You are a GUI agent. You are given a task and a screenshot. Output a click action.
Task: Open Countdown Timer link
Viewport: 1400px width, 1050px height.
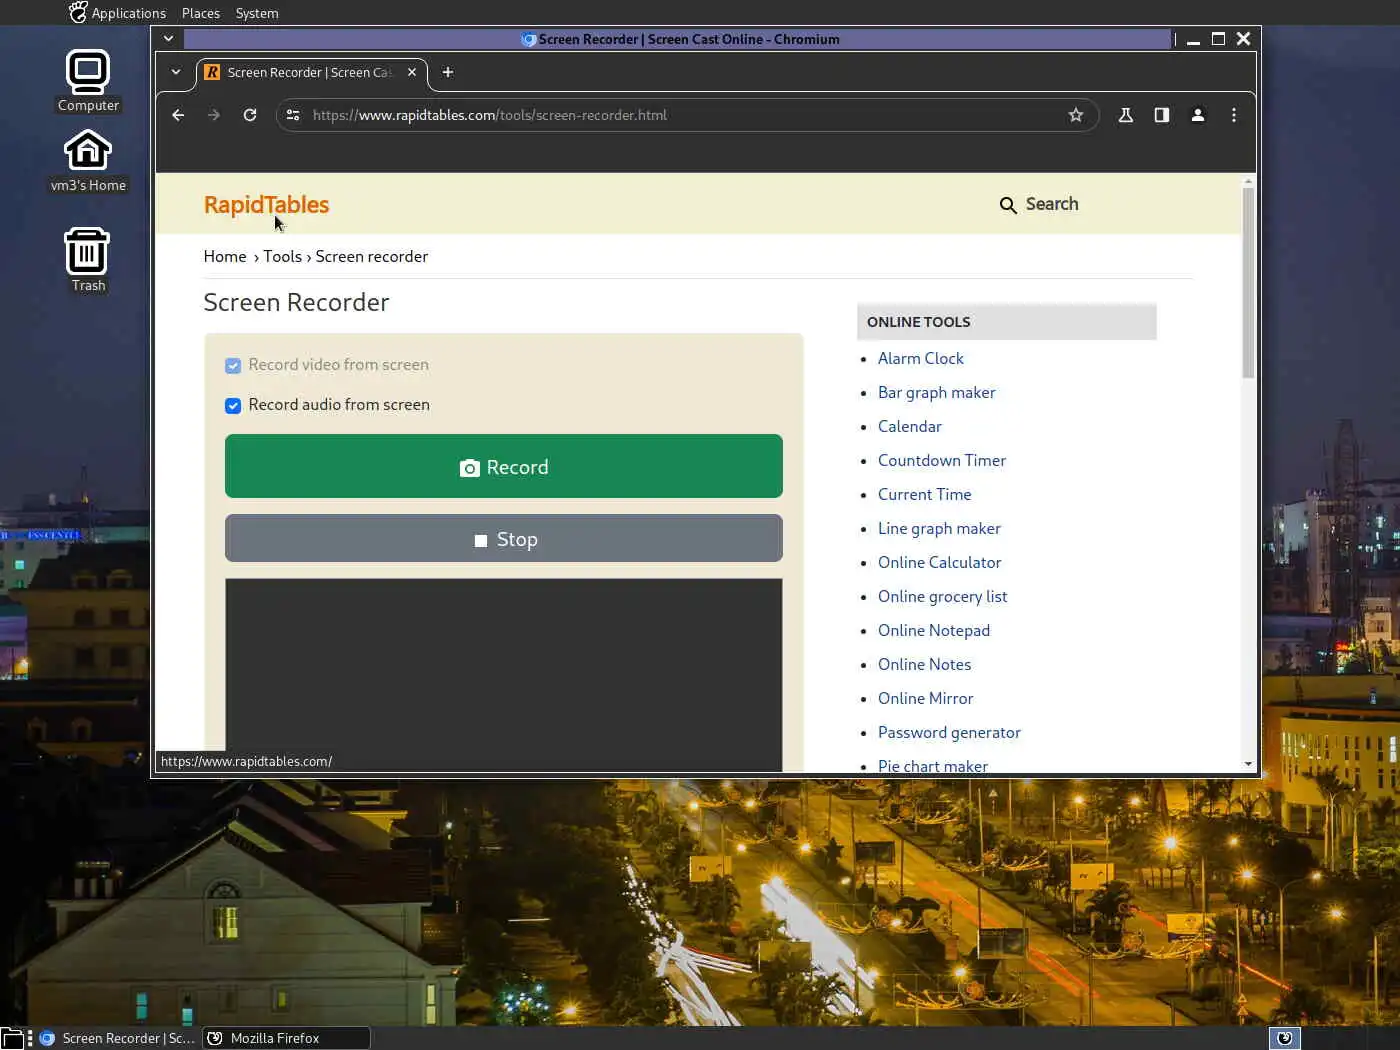(942, 461)
